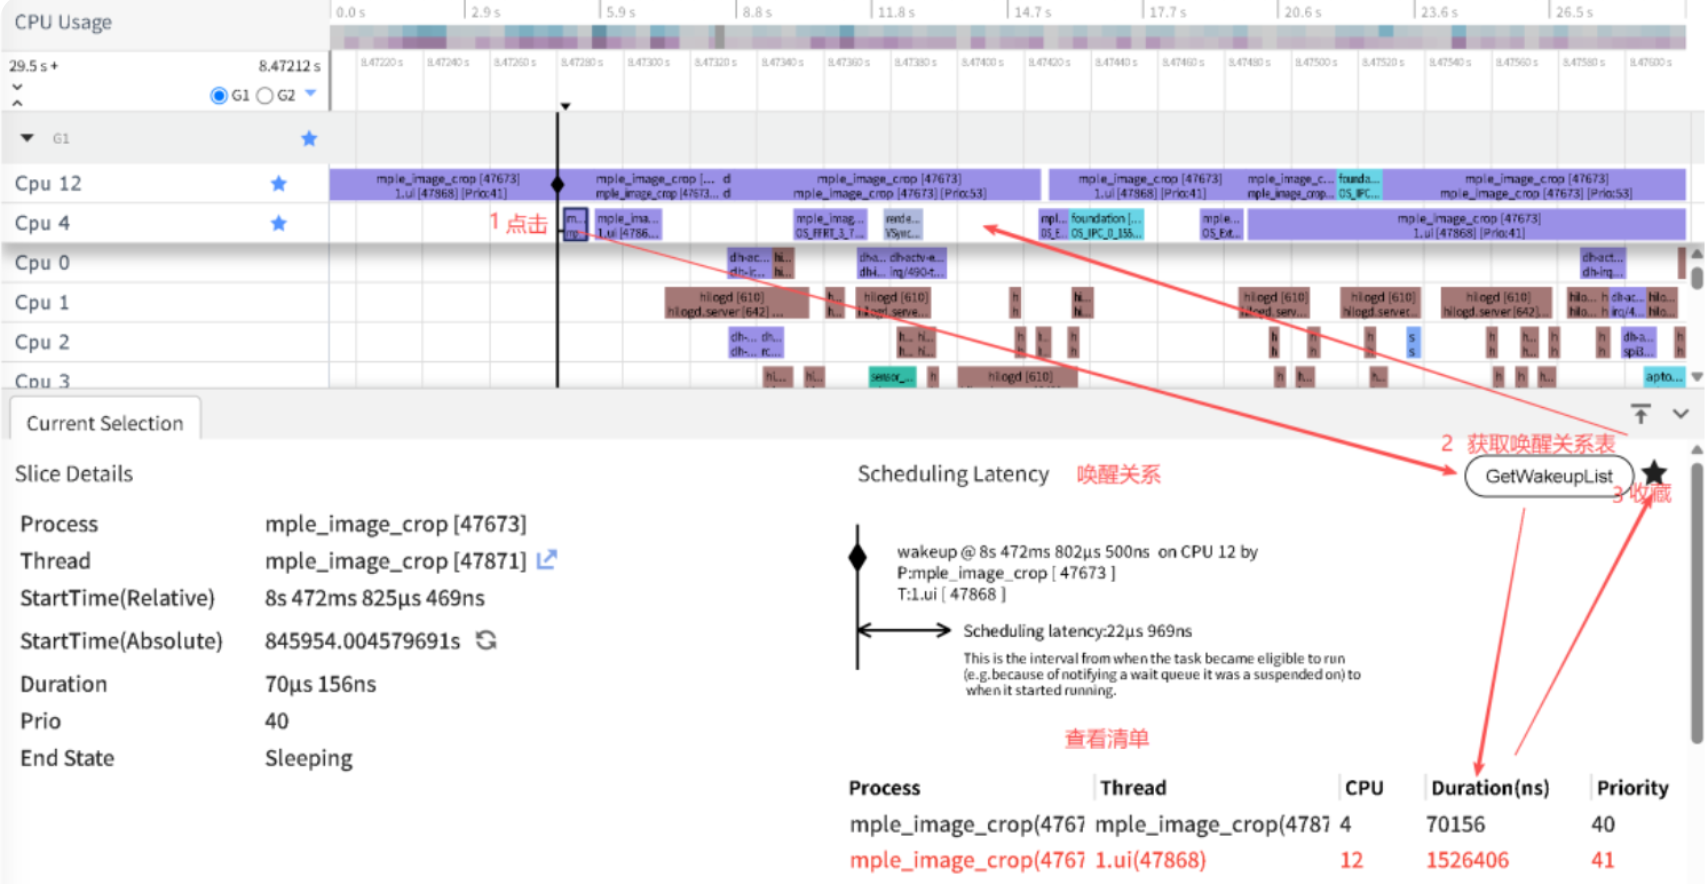Select the foundation slice on the Cpu 4 row
This screenshot has height=884, width=1706.
[x=1105, y=225]
